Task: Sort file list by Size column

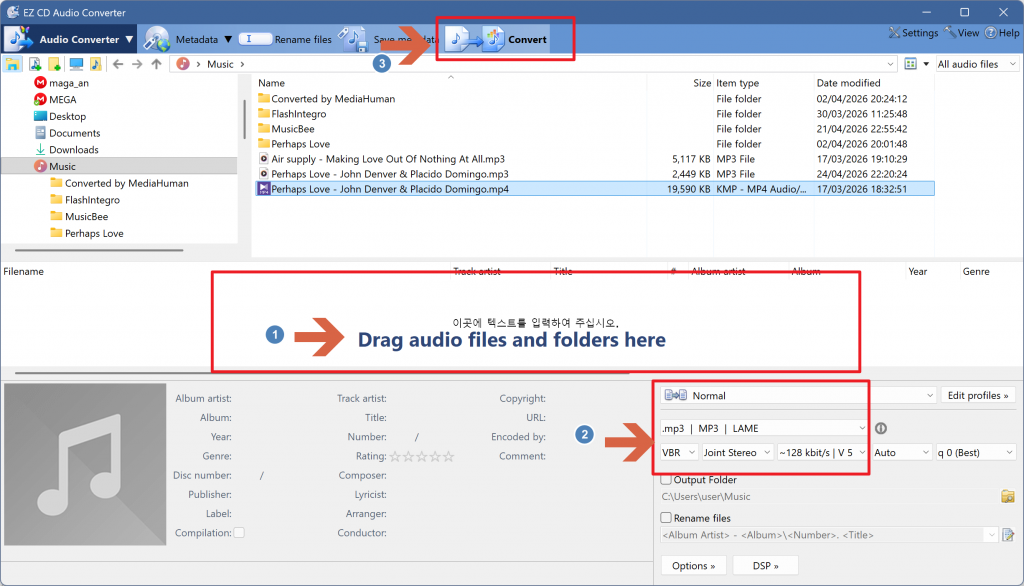Action: pyautogui.click(x=701, y=83)
